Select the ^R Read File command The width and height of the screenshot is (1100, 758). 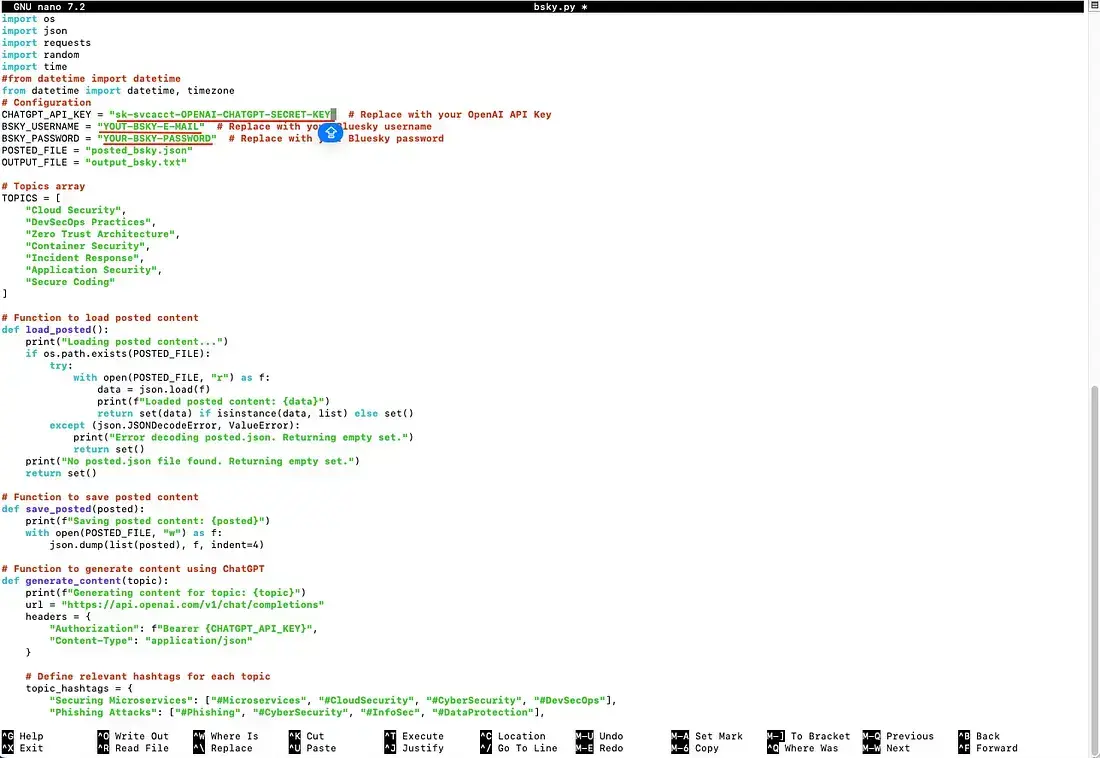tap(133, 748)
